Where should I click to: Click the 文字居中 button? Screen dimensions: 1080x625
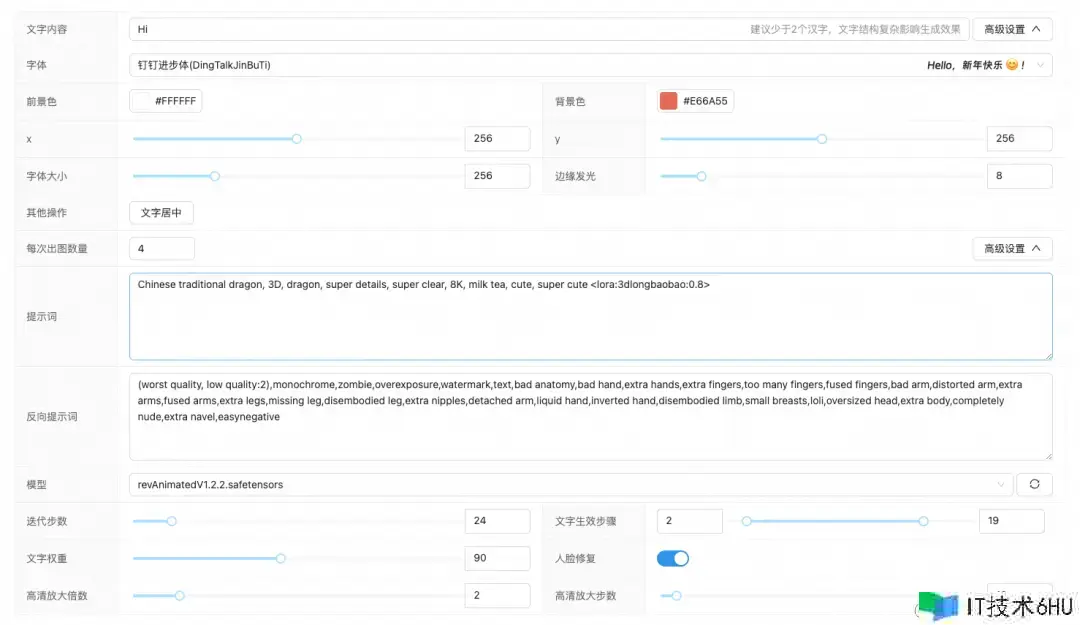click(161, 213)
